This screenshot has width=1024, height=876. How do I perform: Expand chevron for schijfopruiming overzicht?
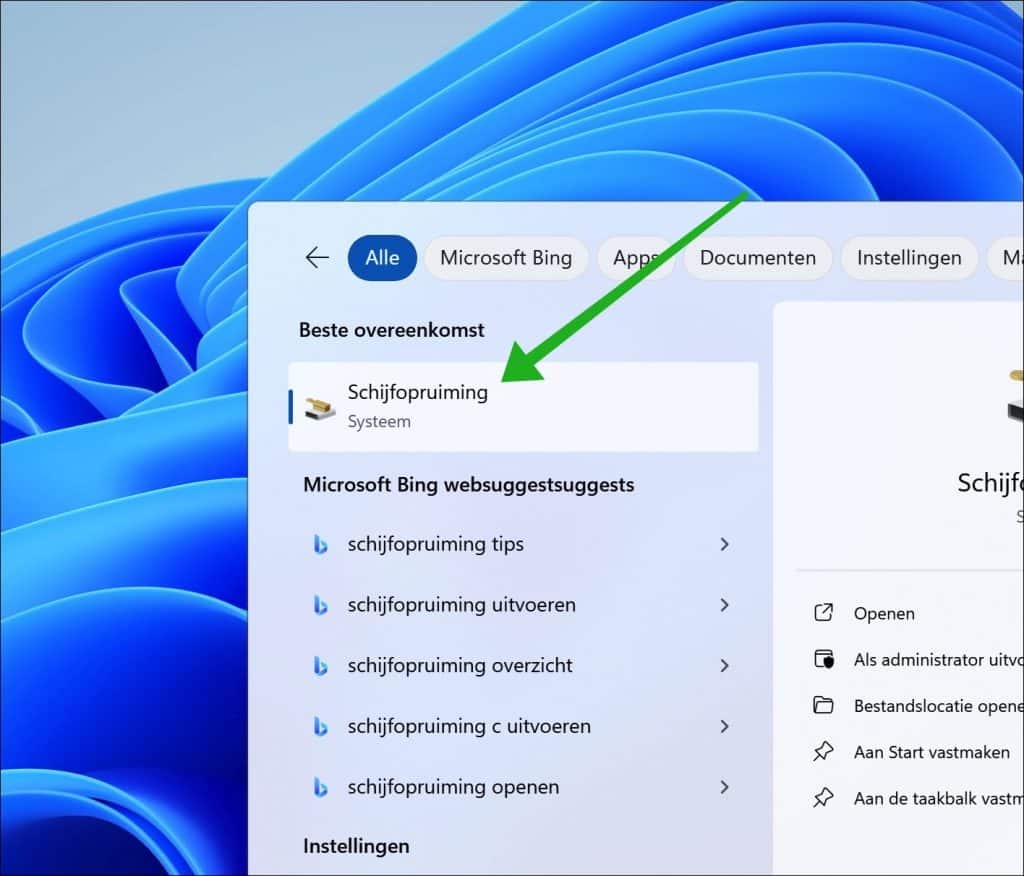click(x=724, y=666)
